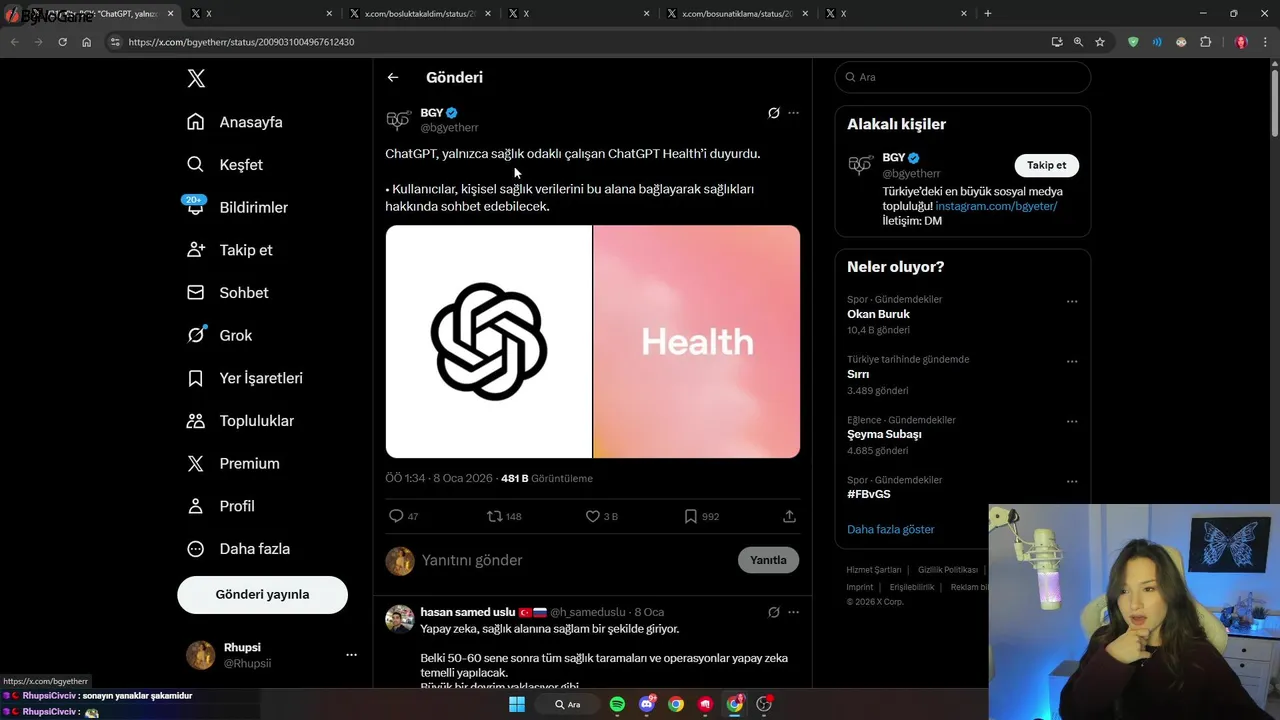Open the OpenAI logo image
Screen dimensions: 1280x720
point(488,341)
